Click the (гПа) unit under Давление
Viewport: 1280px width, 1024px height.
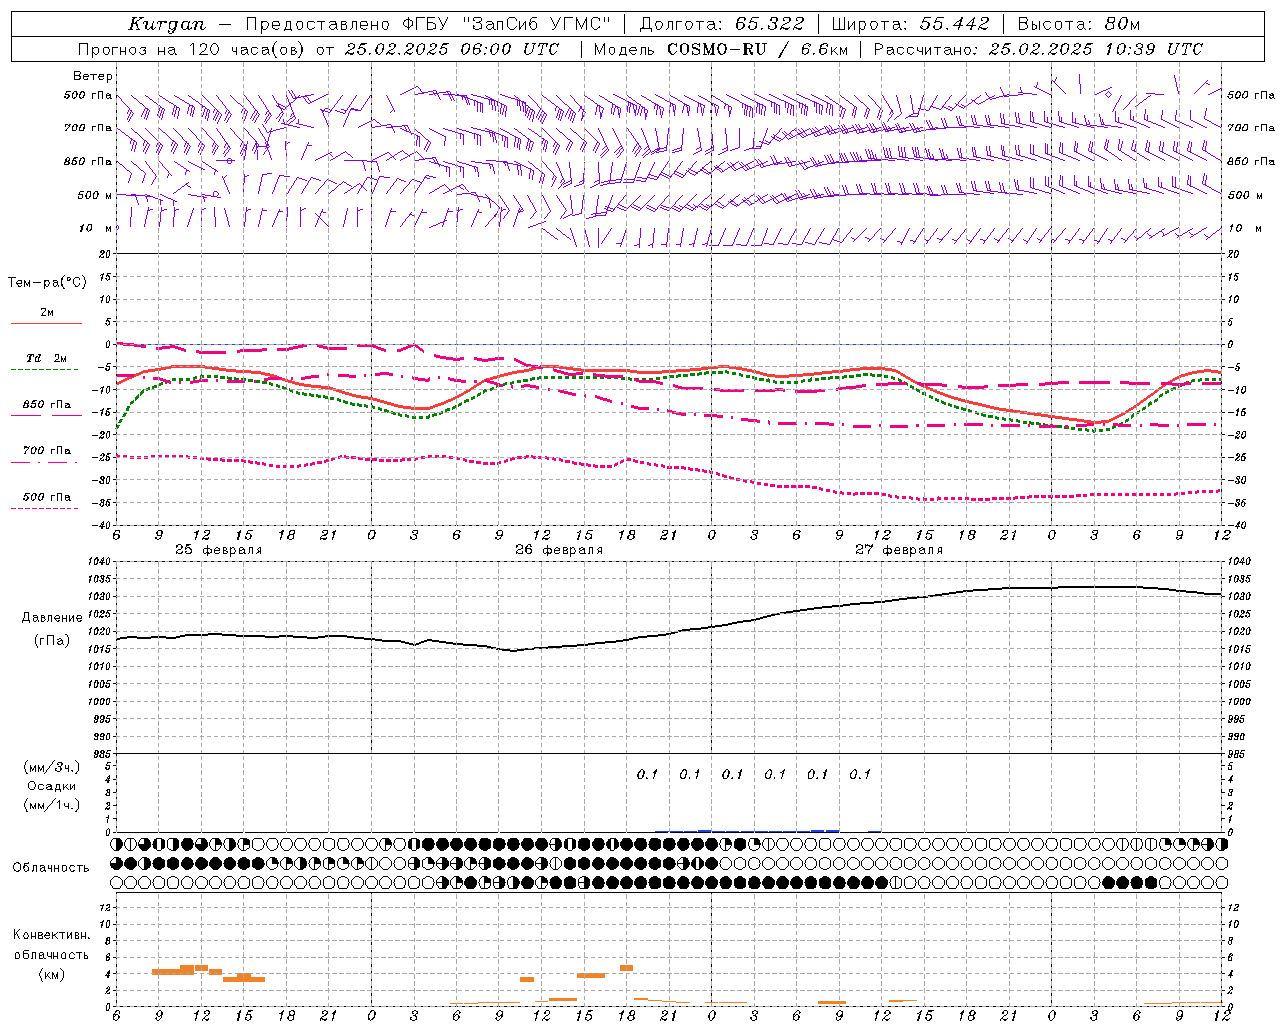[x=52, y=641]
